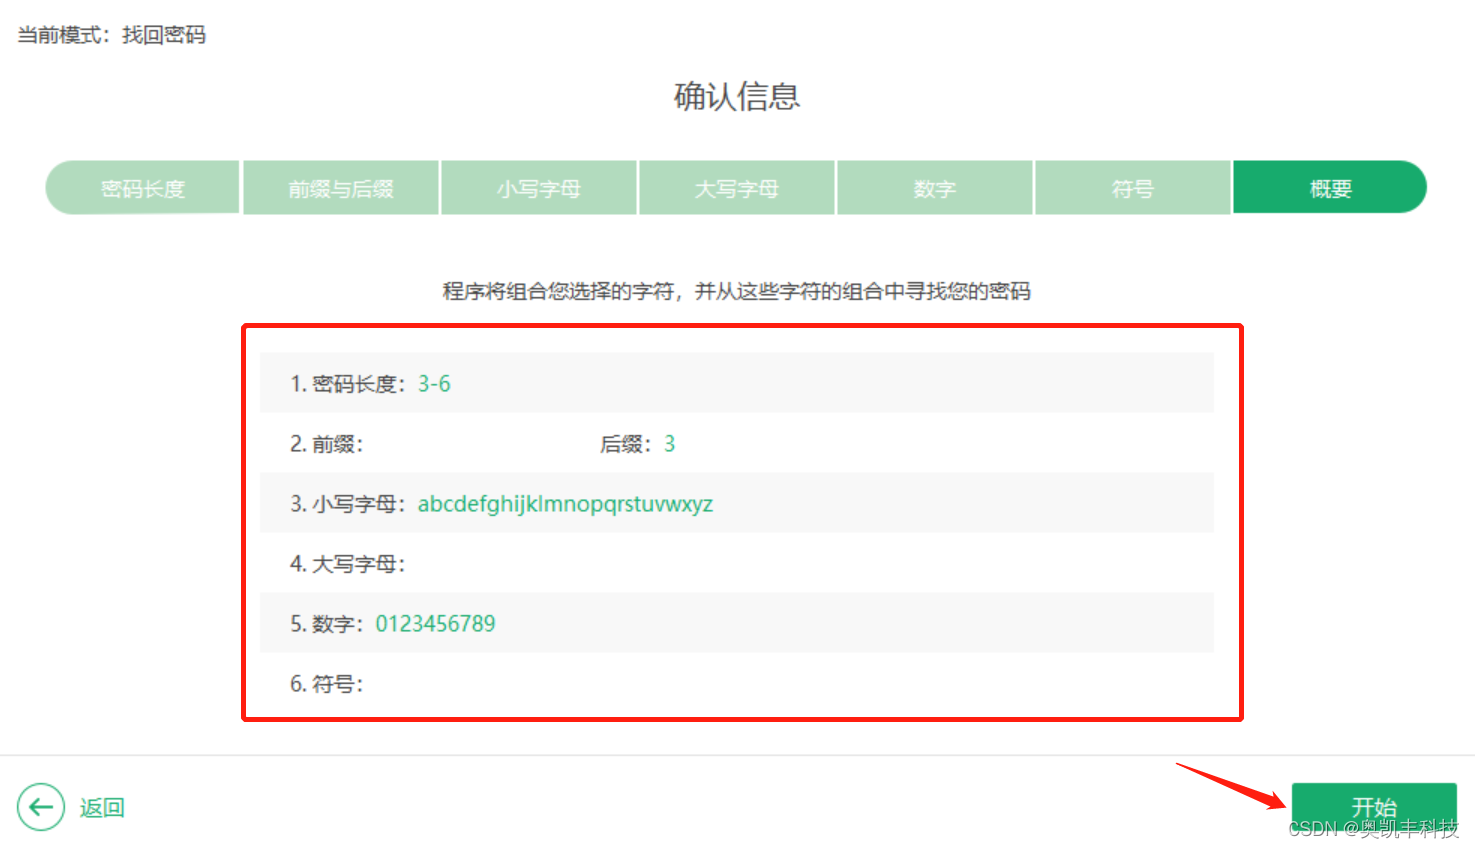Open the 前缀与后缀 step tab

(x=340, y=187)
